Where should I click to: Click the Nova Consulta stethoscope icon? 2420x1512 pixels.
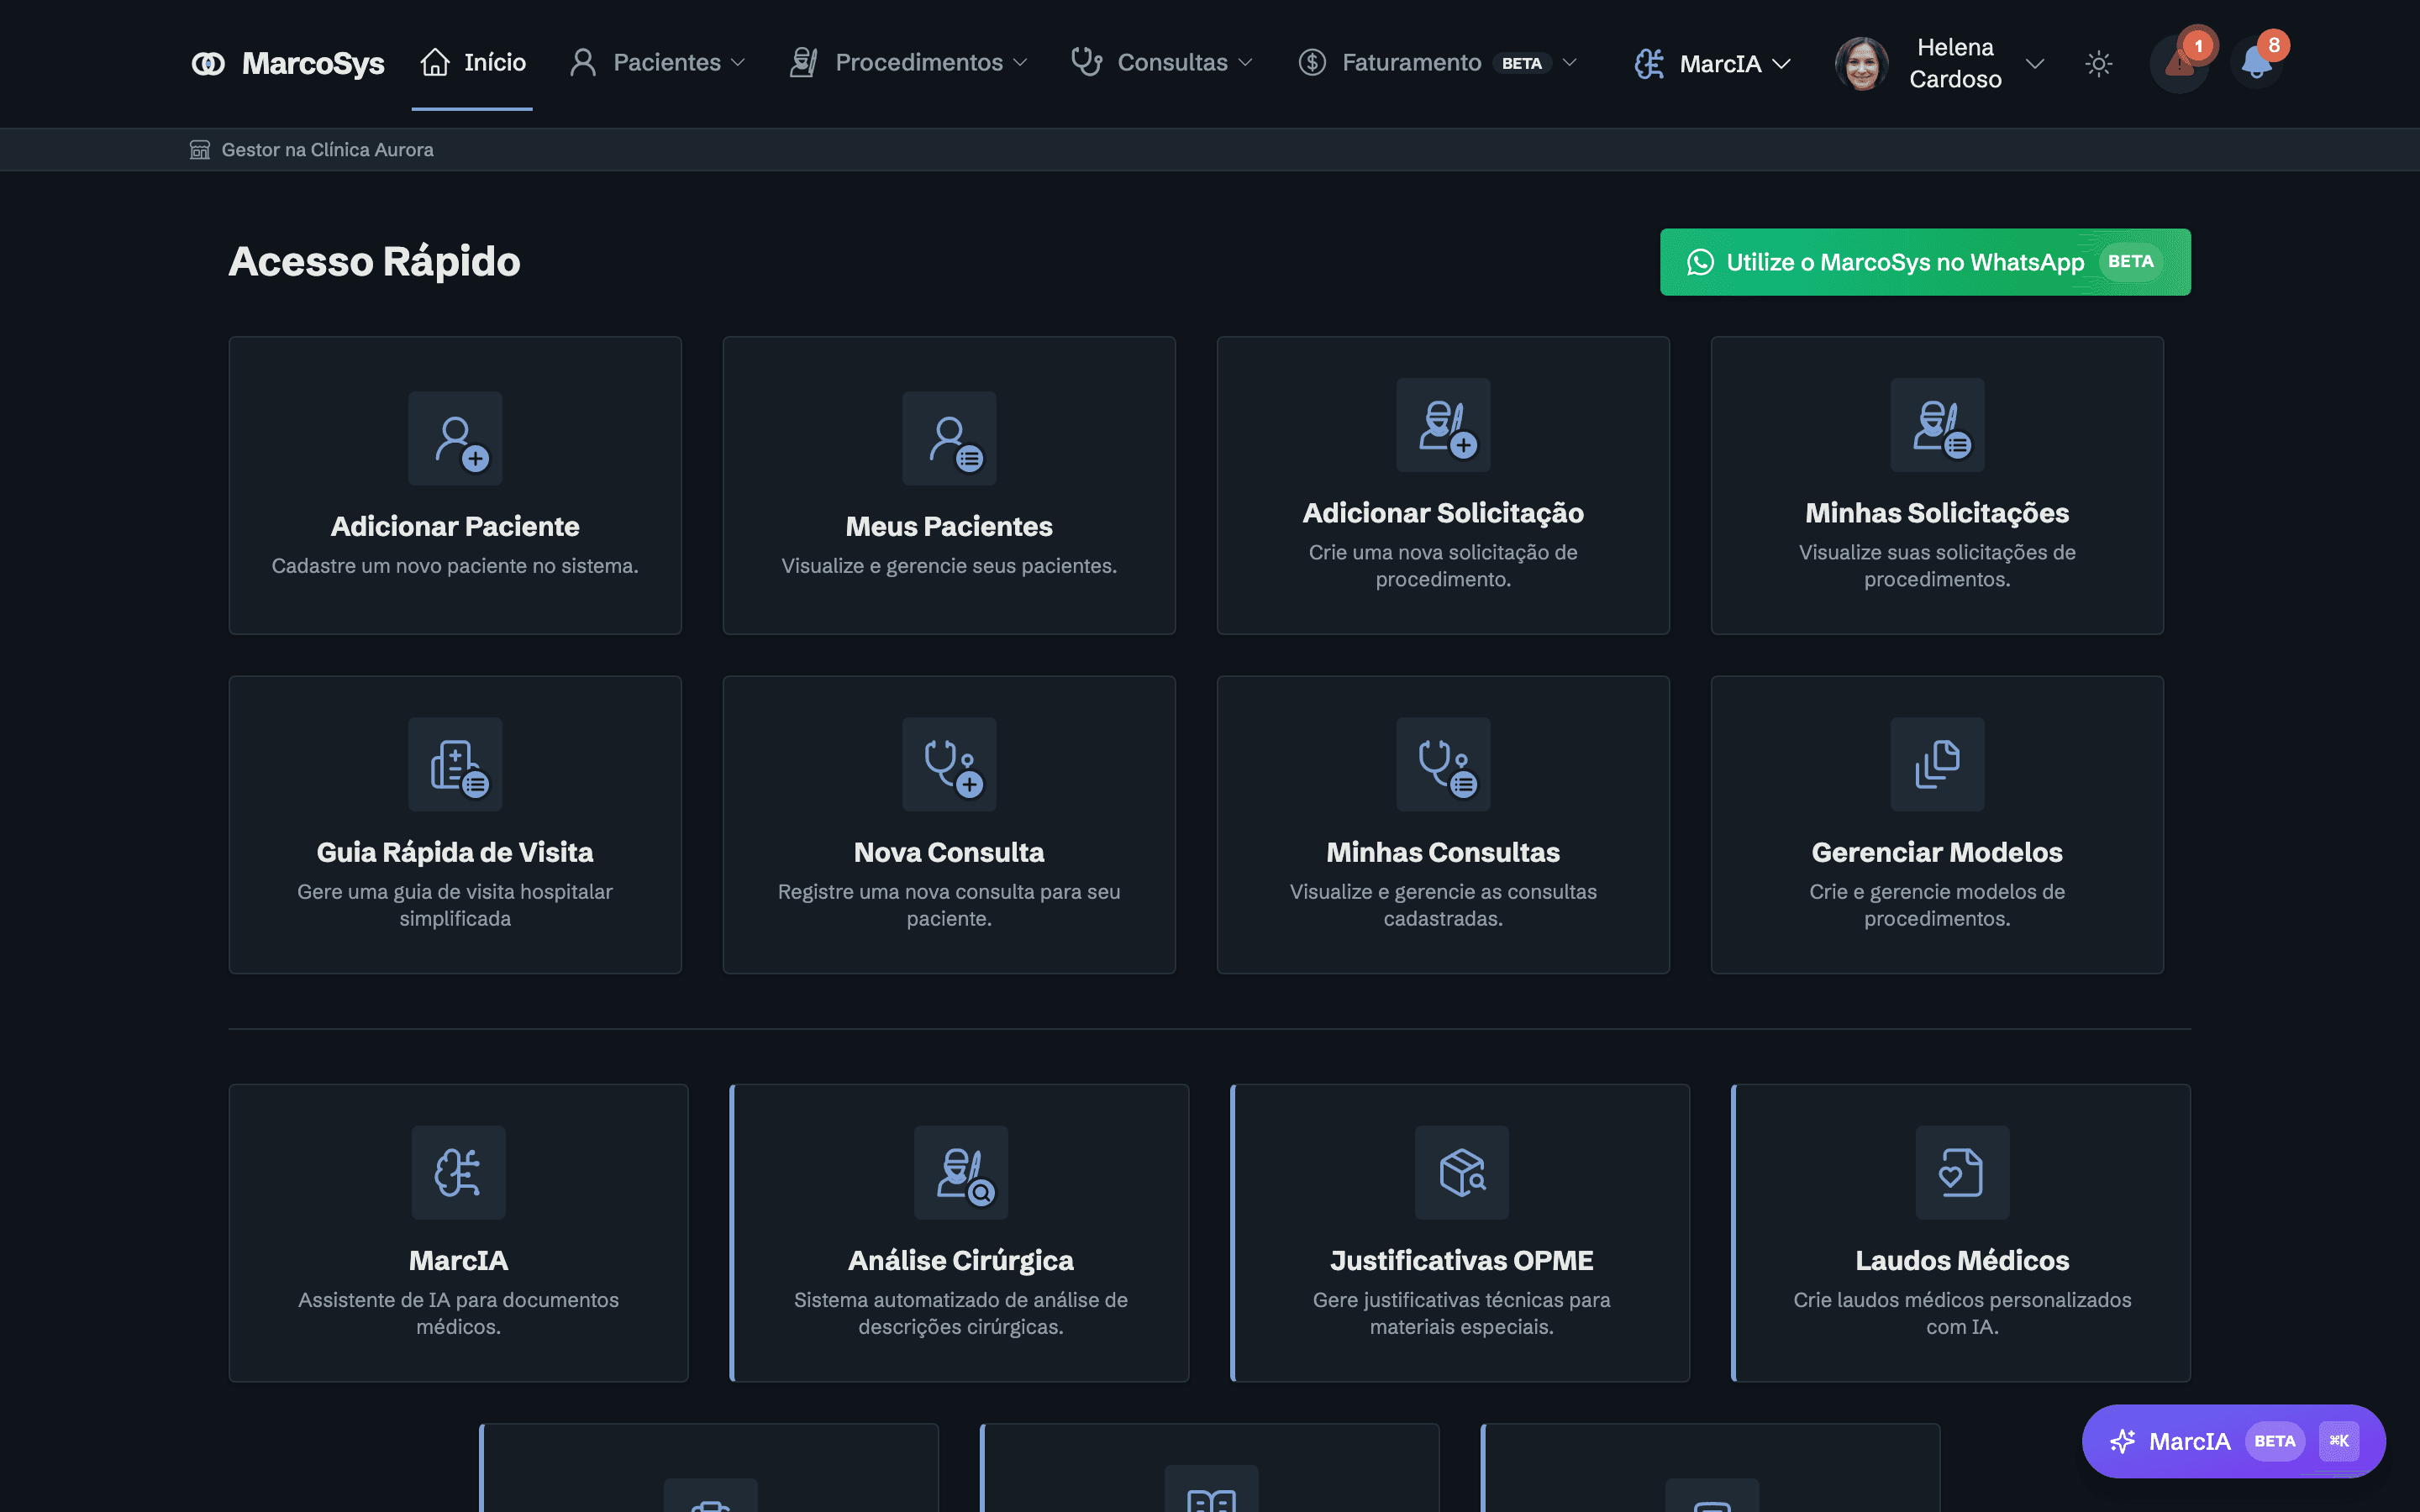pyautogui.click(x=949, y=764)
